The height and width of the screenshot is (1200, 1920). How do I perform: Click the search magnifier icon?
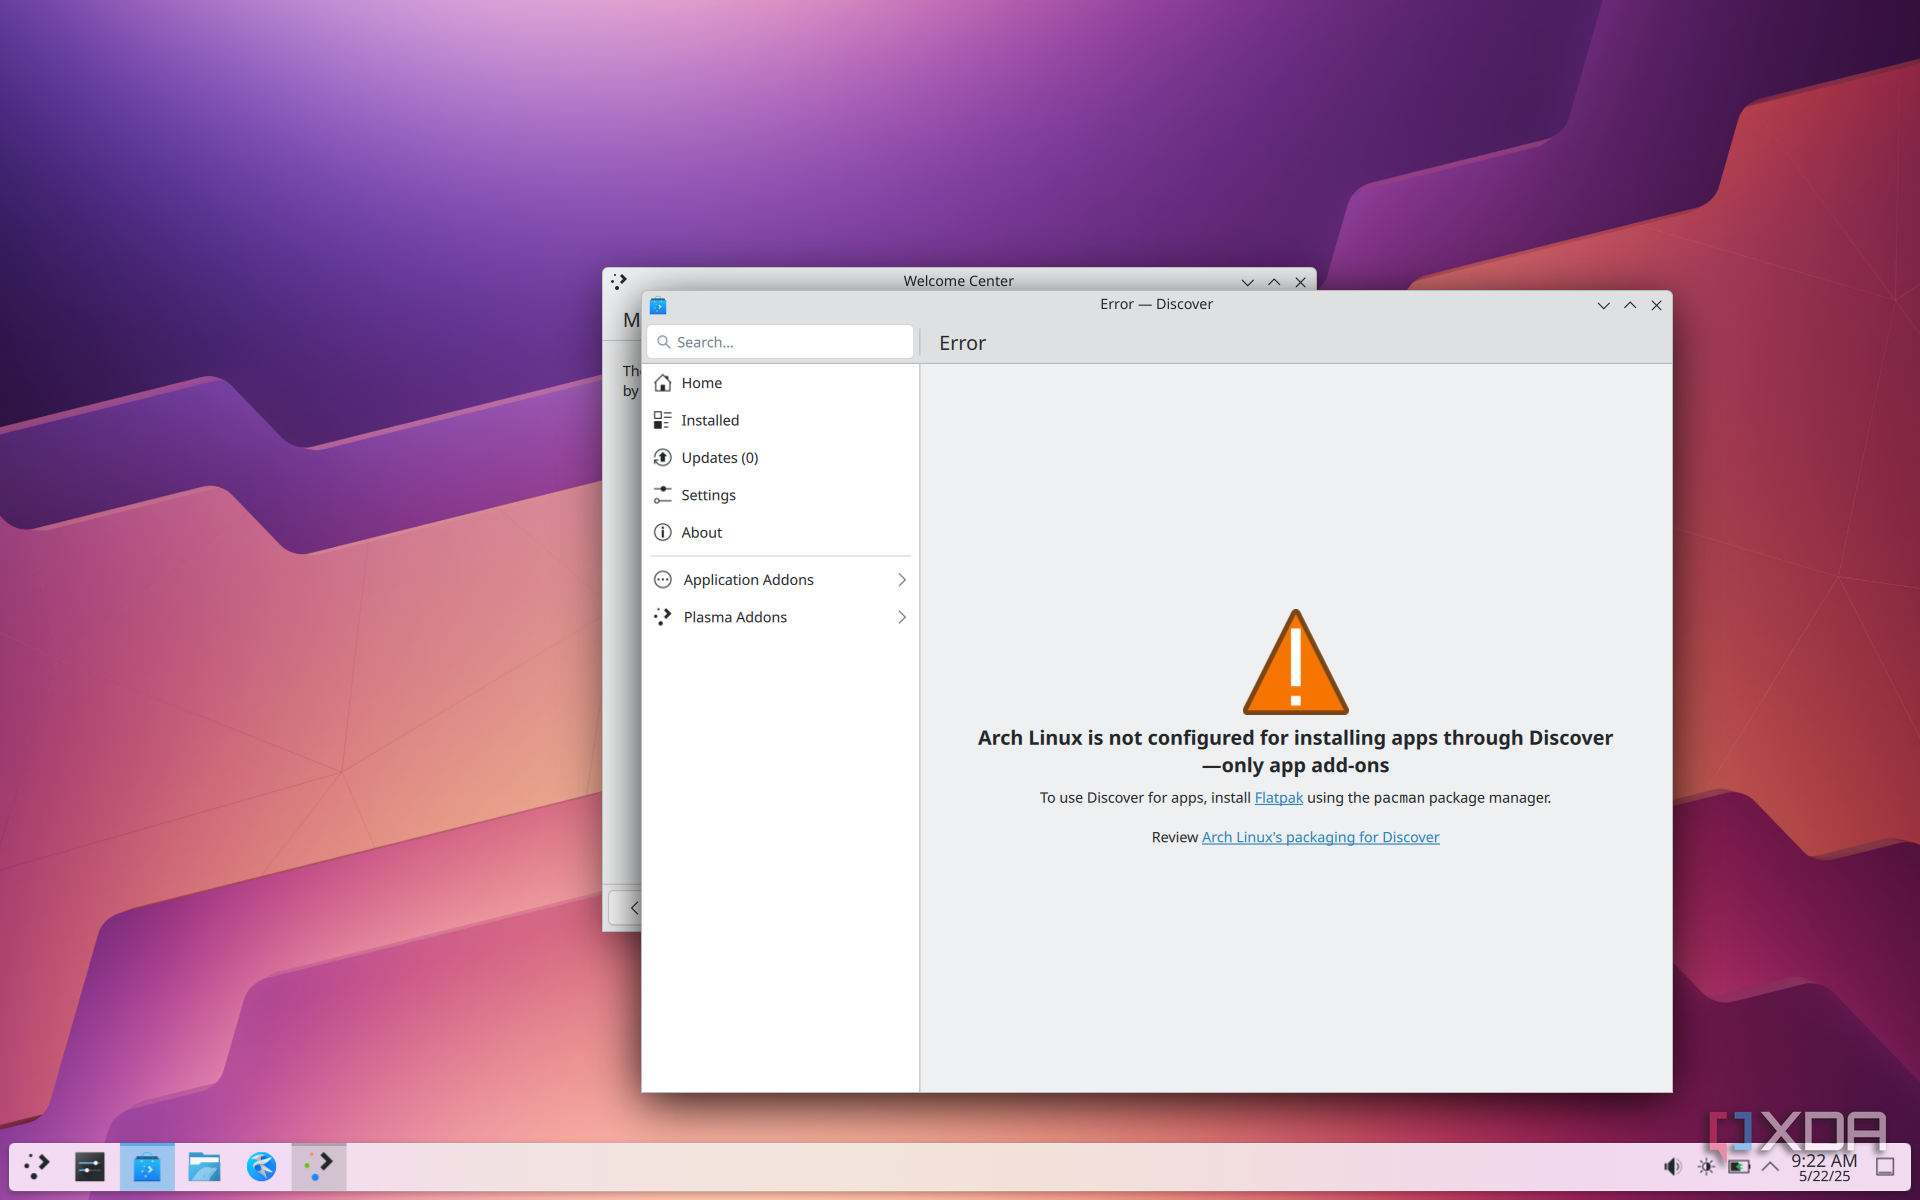click(663, 342)
